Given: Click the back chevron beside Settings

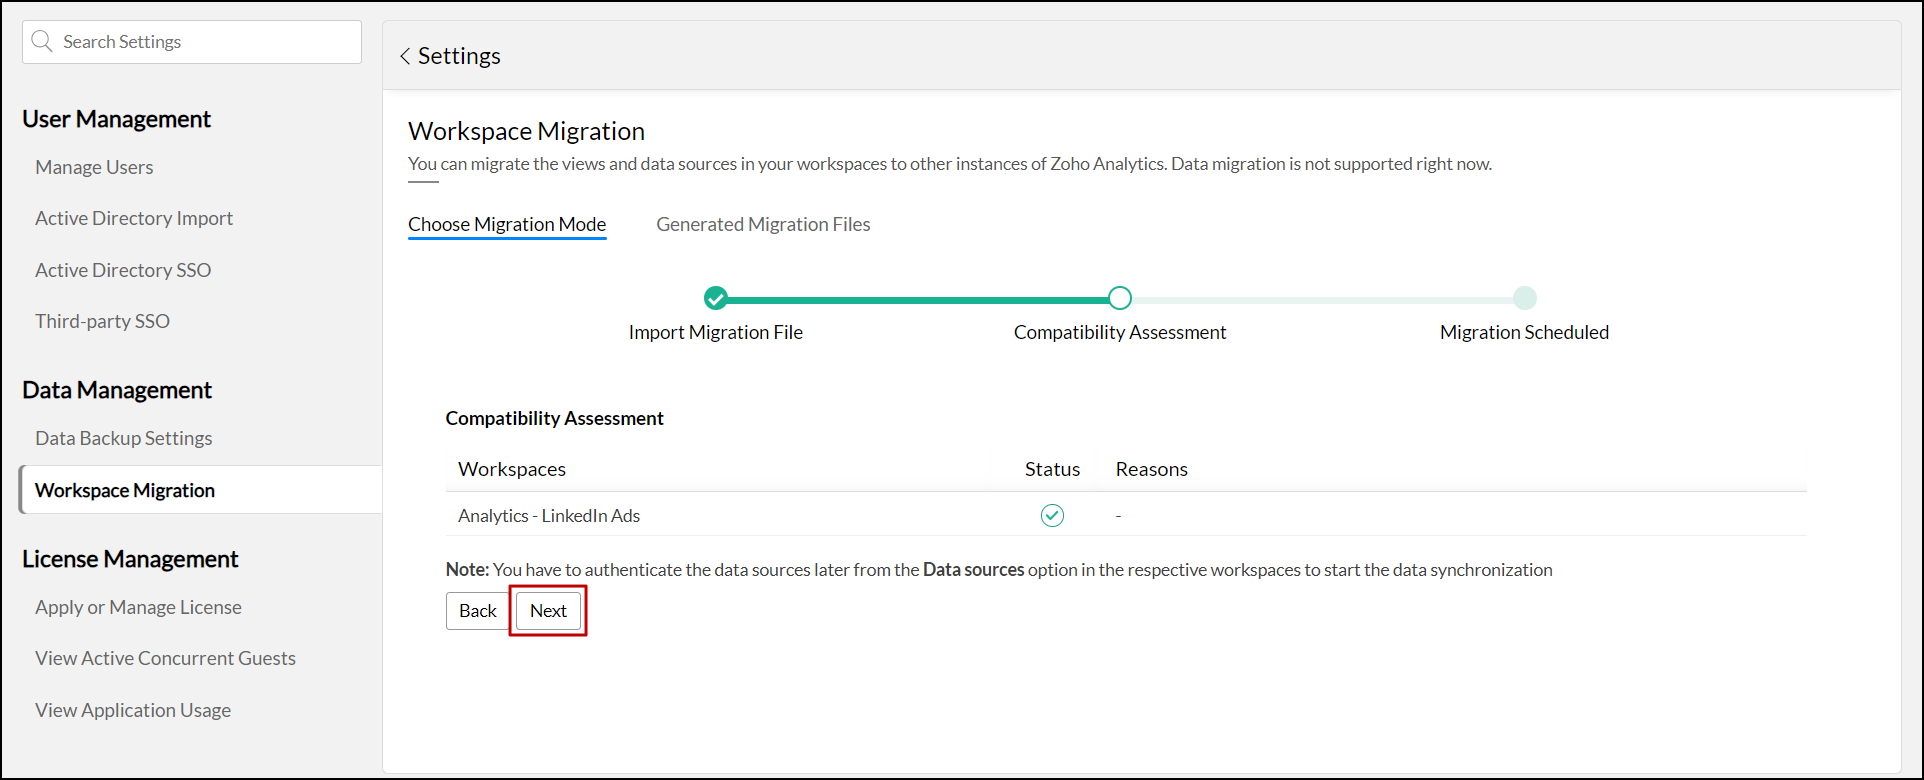Looking at the screenshot, I should (405, 56).
